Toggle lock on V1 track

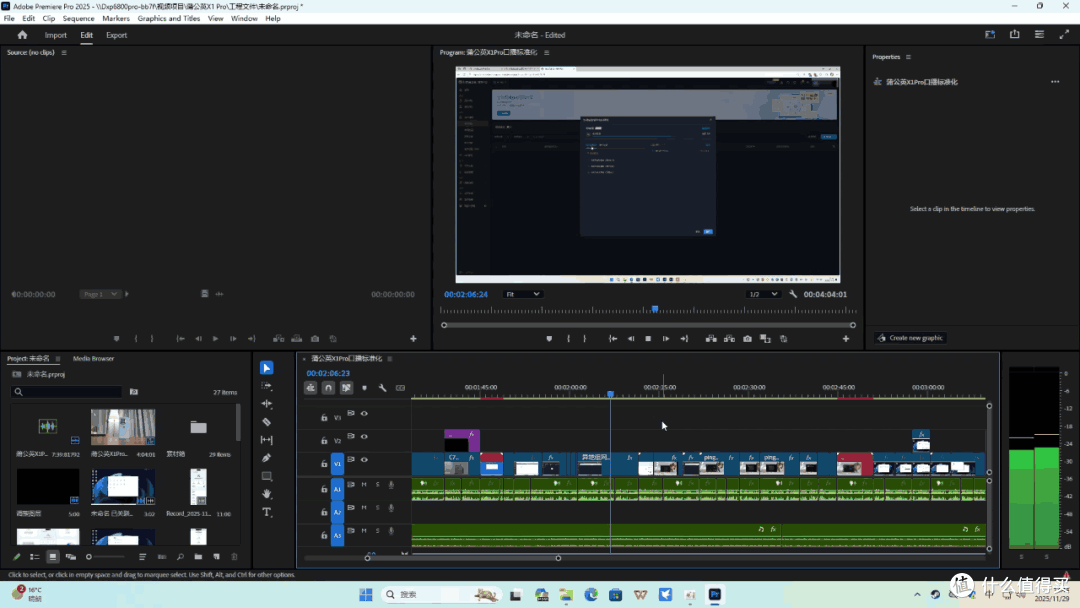(324, 463)
